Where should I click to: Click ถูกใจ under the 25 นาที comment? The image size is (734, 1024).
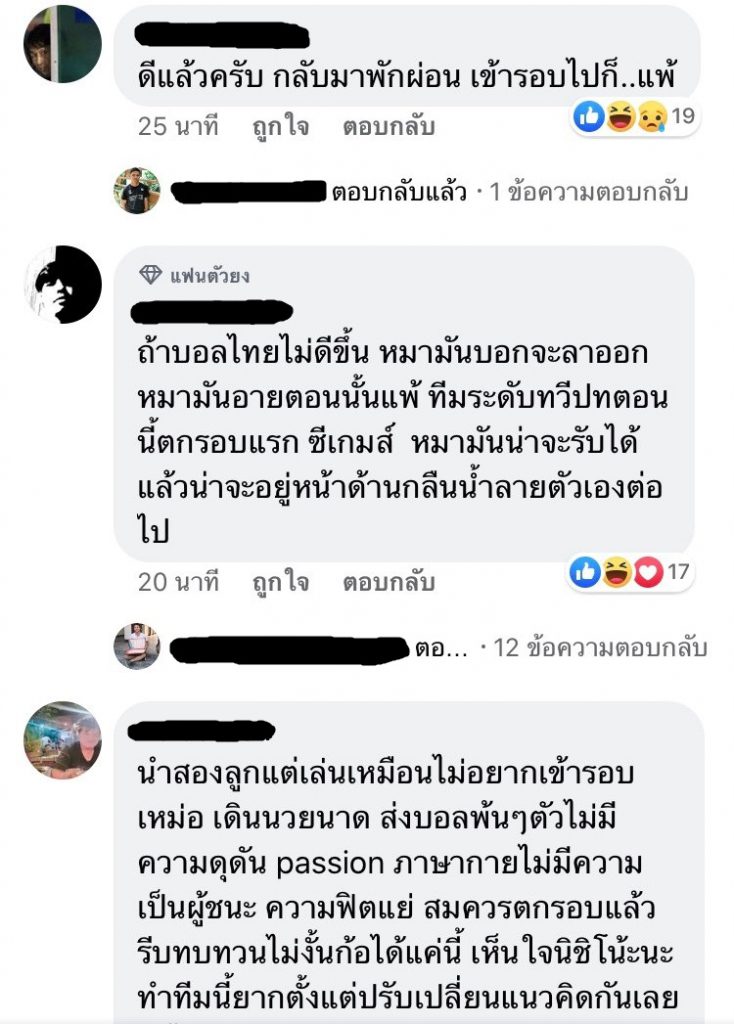tap(281, 126)
